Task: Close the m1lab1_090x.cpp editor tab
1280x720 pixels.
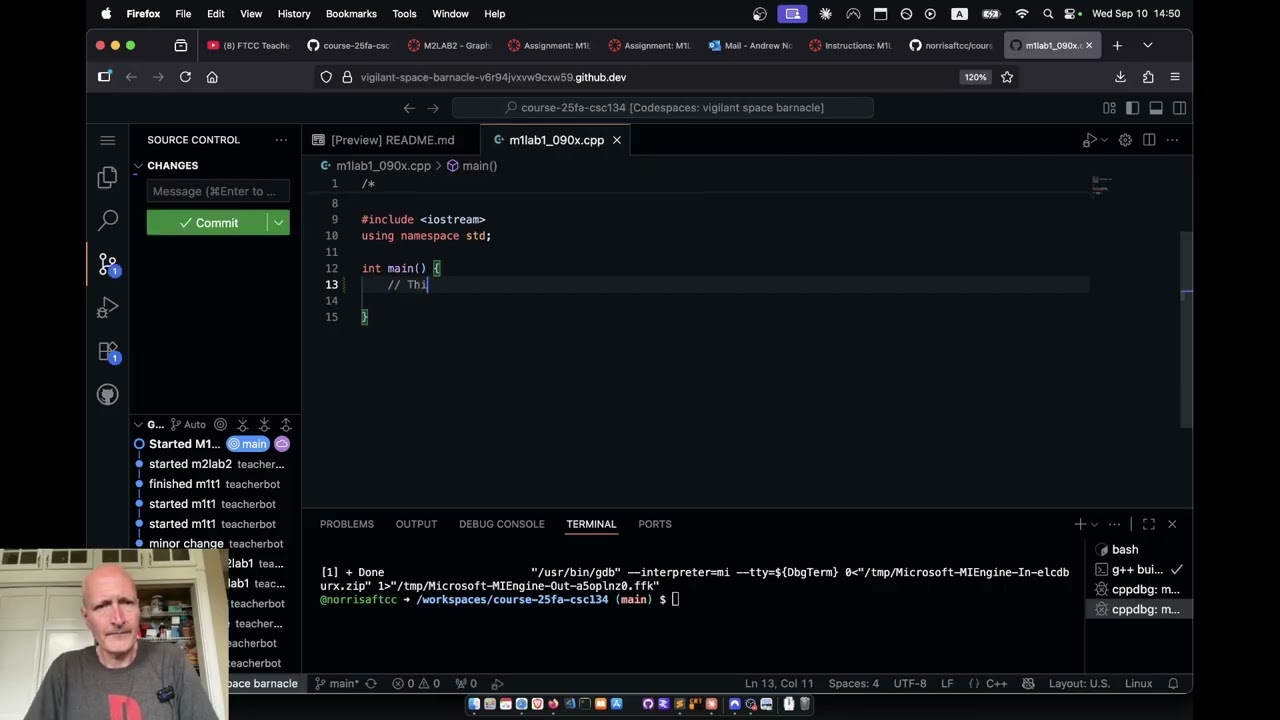Action: click(x=617, y=140)
